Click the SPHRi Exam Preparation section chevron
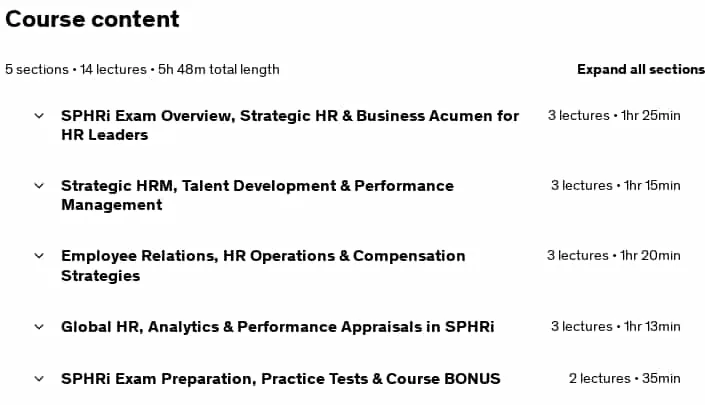Viewport: 705px width, 405px height. [39, 379]
